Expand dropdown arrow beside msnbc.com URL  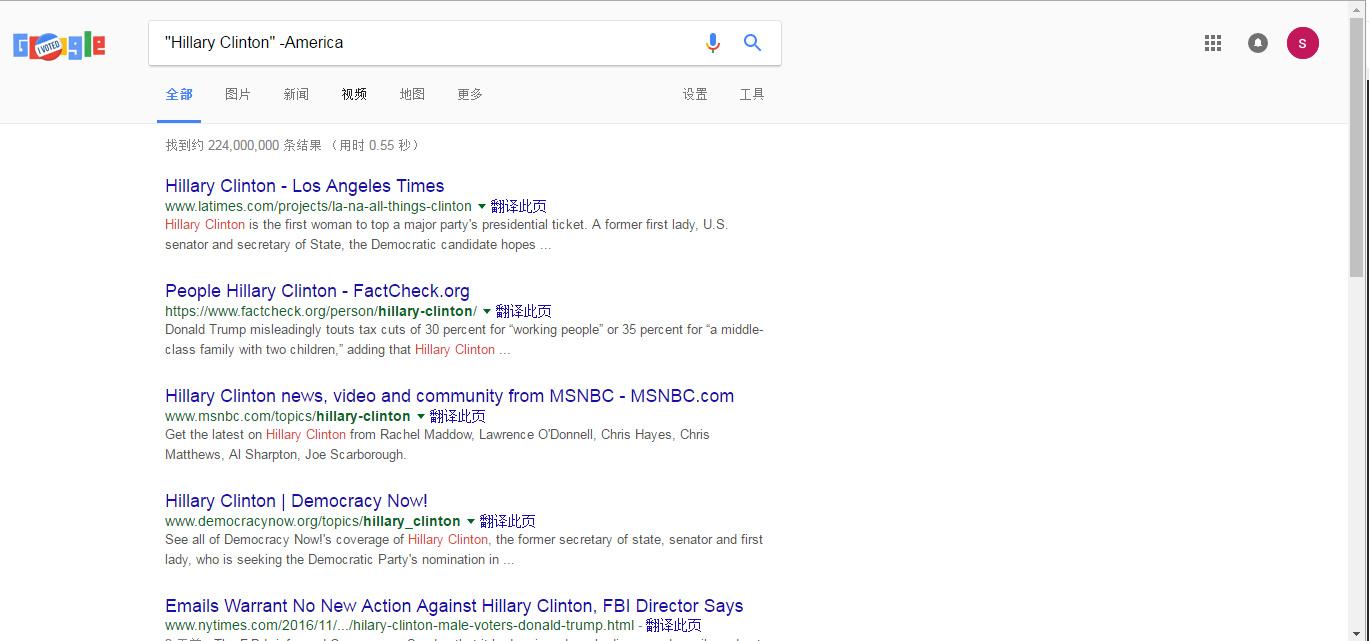421,417
